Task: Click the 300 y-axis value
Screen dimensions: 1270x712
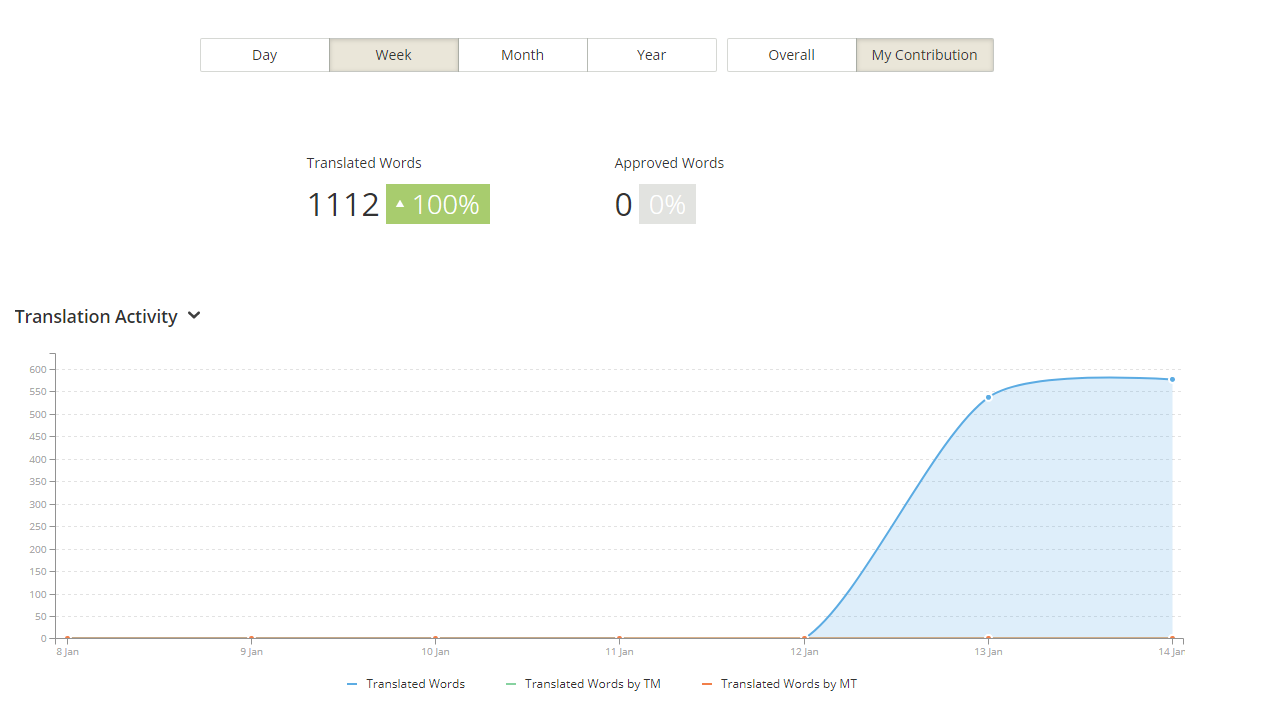Action: coord(38,504)
